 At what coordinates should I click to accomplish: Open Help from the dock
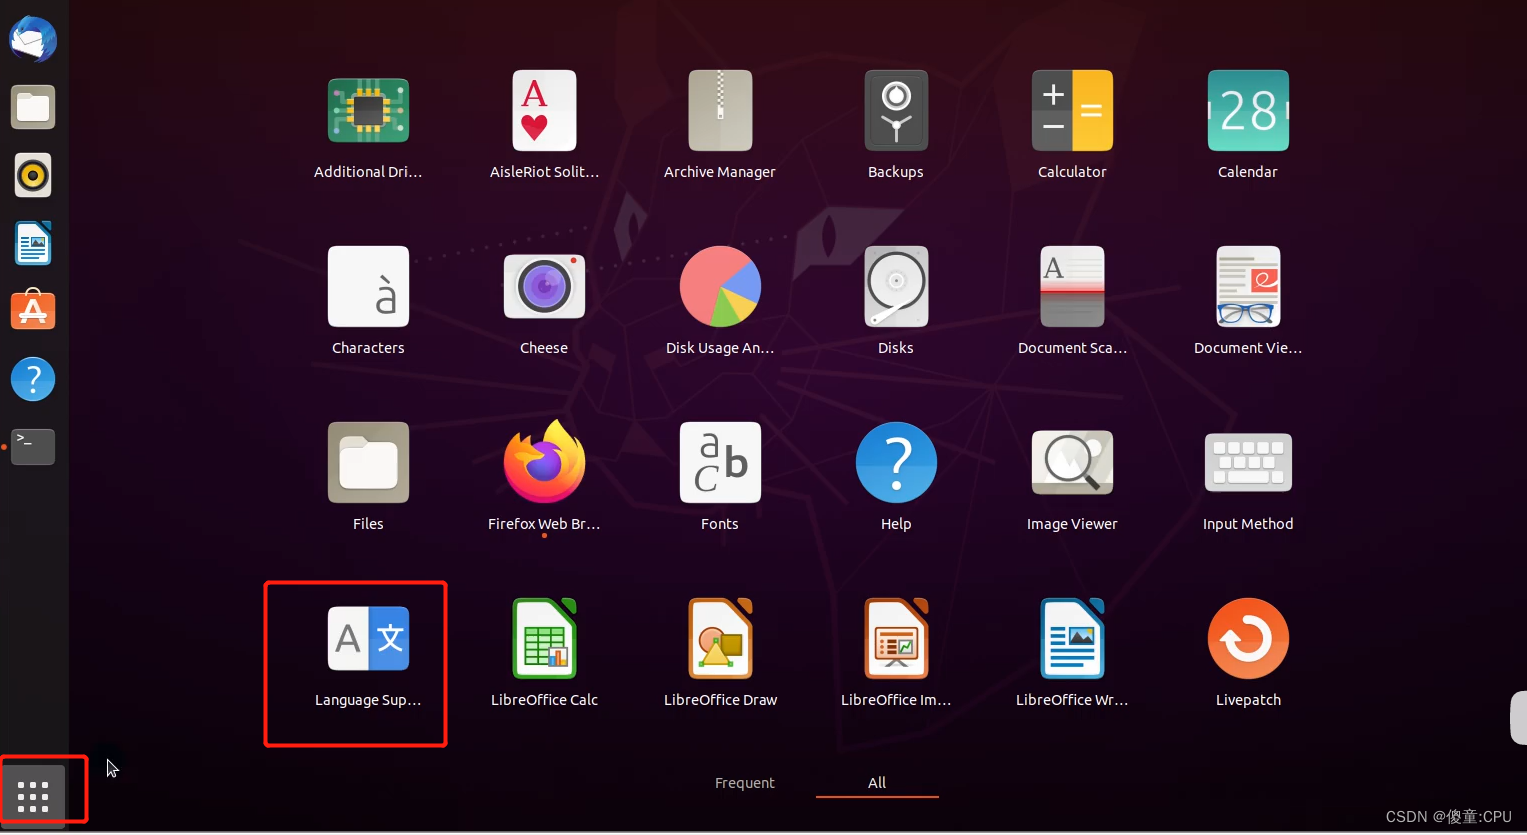coord(33,379)
